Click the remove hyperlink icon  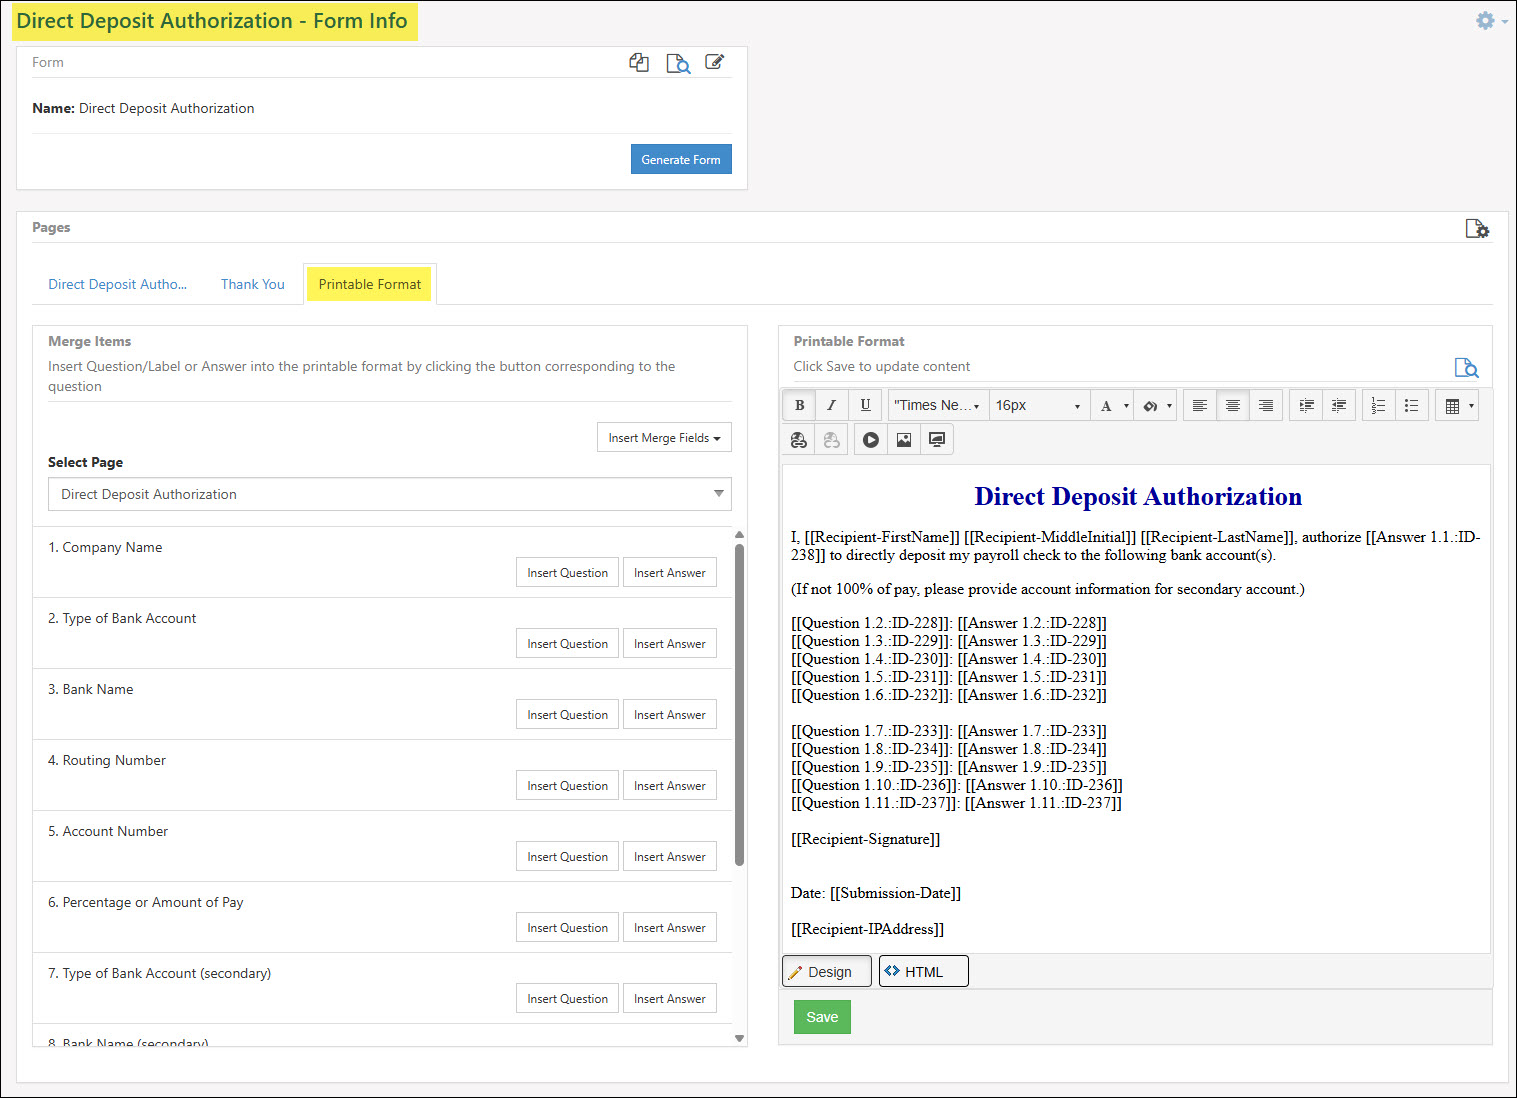pyautogui.click(x=831, y=440)
